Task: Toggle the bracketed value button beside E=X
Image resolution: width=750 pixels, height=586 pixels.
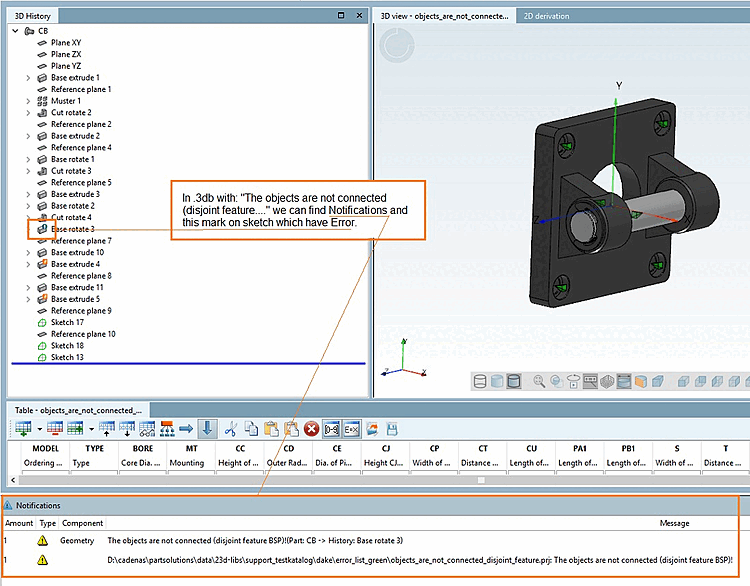Action: tap(332, 428)
